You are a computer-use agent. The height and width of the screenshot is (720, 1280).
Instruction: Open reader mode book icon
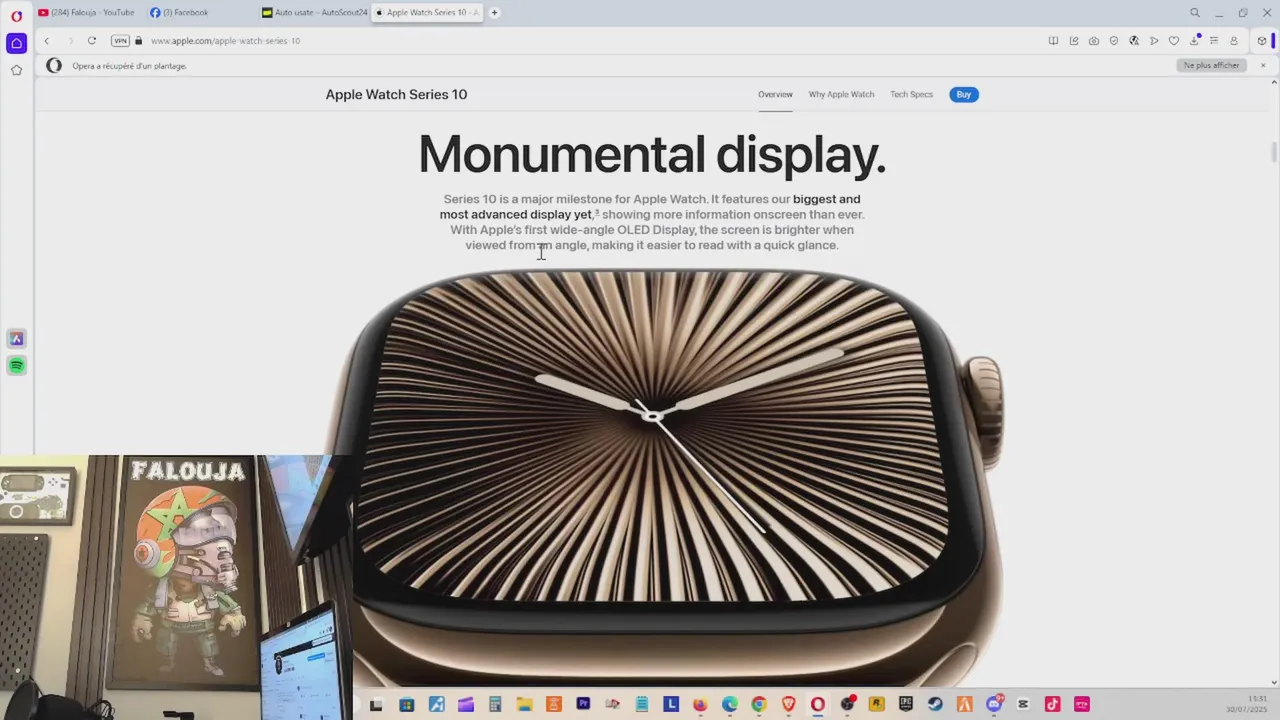point(1053,41)
